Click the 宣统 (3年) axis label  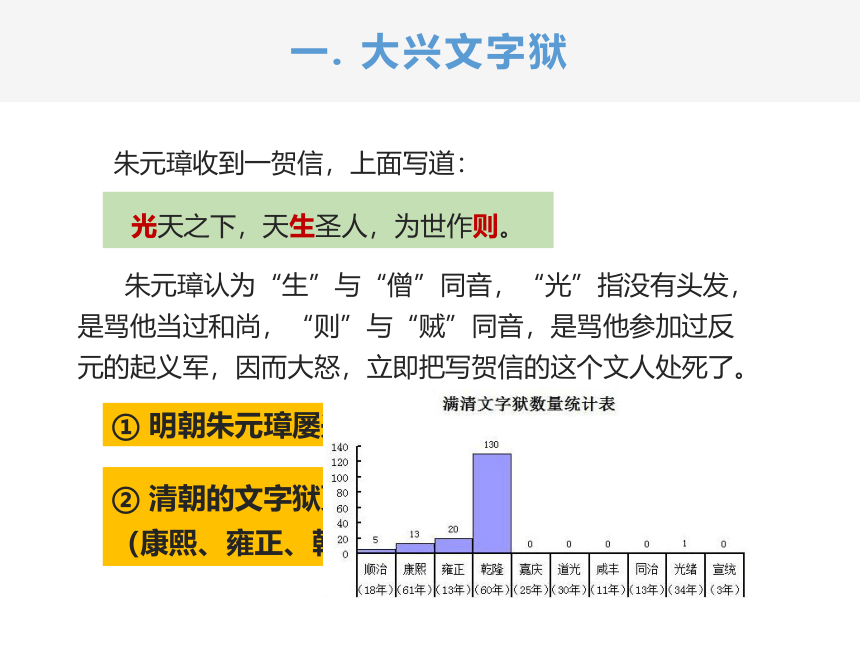(725, 579)
